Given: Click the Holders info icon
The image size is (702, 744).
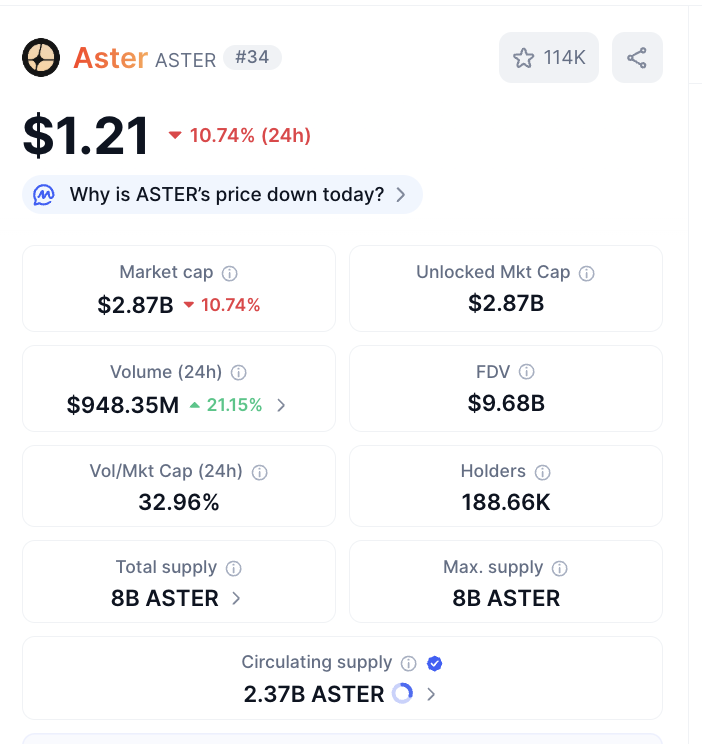Looking at the screenshot, I should point(543,472).
